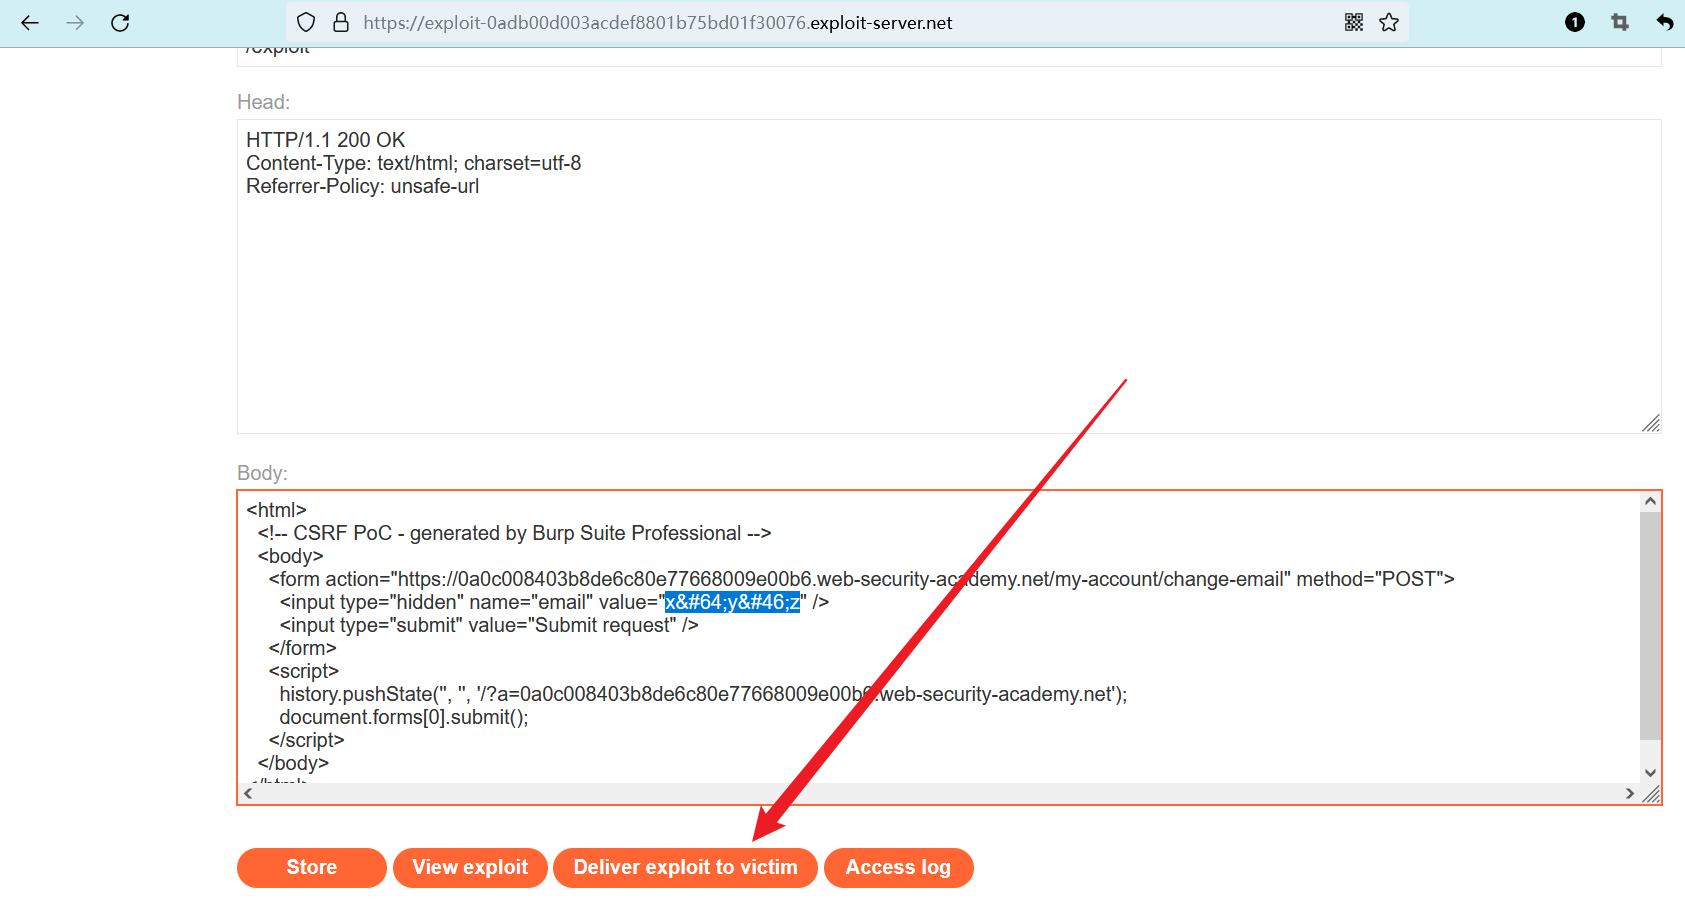Click the closing </body> tag line
The width and height of the screenshot is (1685, 922).
[293, 763]
